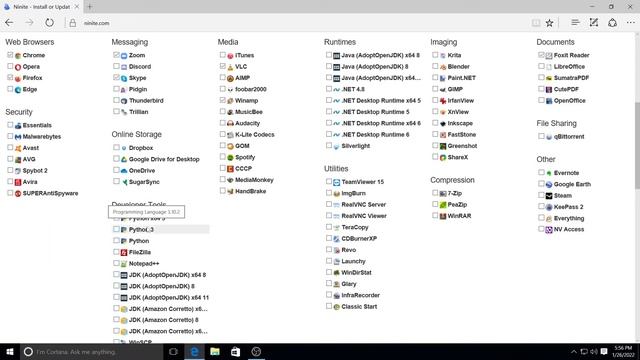Image resolution: width=640 pixels, height=360 pixels.
Task: Click the CCCP icon
Action: pyautogui.click(x=230, y=169)
